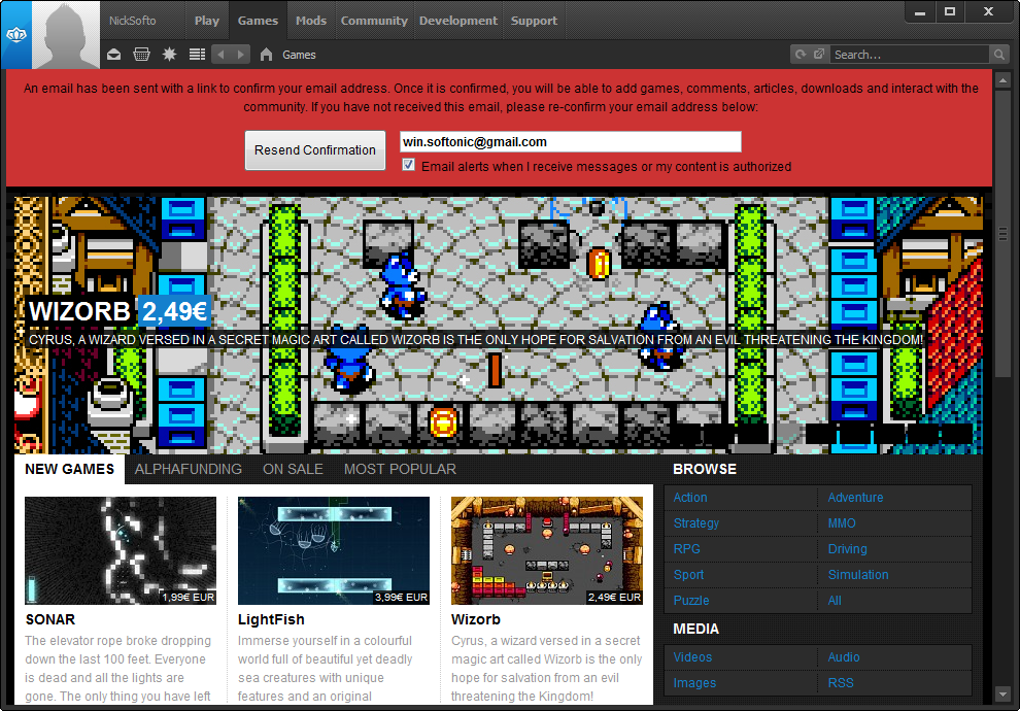
Task: Browse the Adventure category
Action: (855, 498)
